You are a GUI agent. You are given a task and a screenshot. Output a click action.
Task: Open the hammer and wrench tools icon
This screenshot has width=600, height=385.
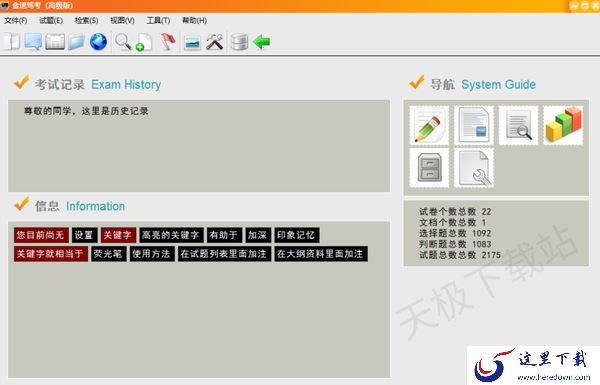(215, 42)
